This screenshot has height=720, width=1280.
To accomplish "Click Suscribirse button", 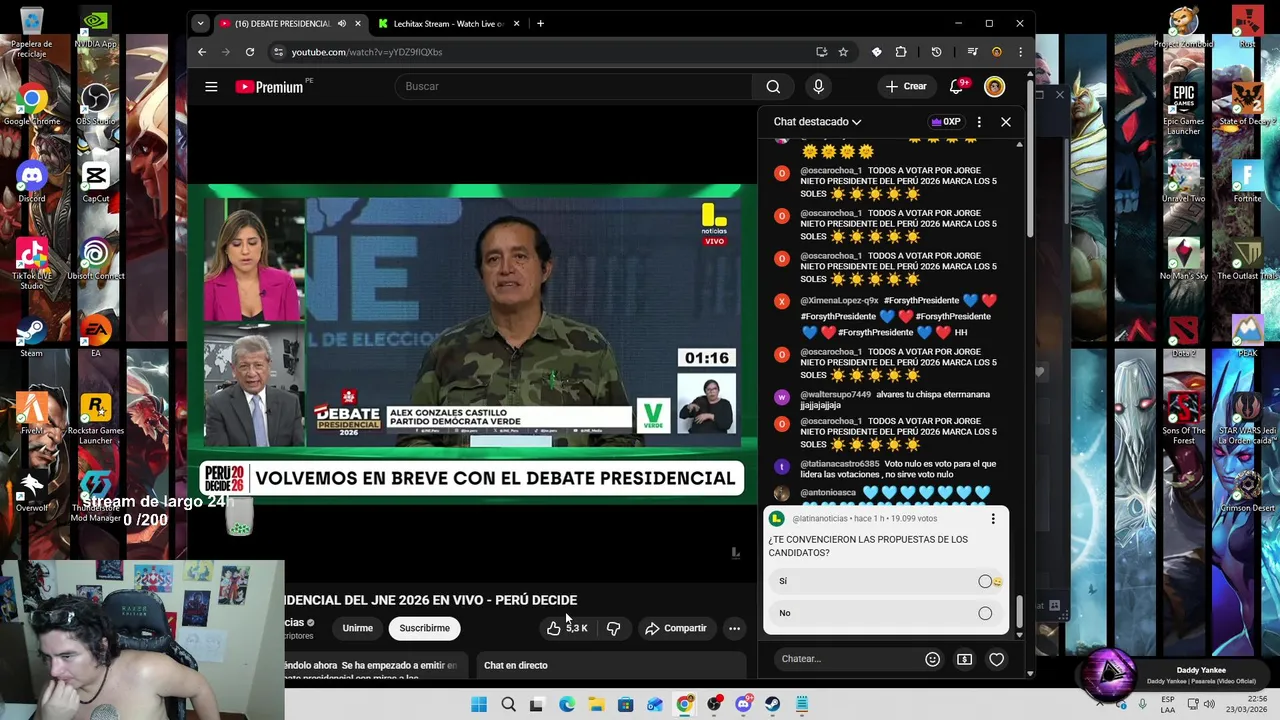I will point(424,628).
